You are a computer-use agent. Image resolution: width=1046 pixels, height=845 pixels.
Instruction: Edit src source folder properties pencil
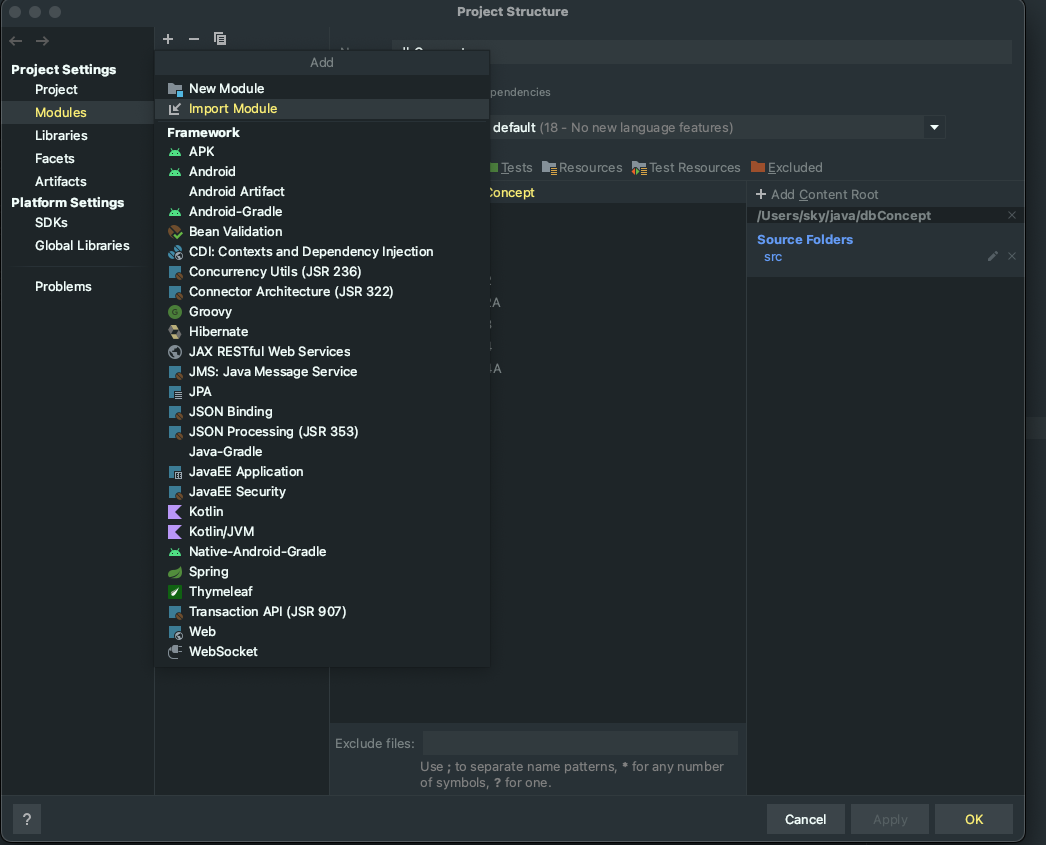pyautogui.click(x=993, y=256)
